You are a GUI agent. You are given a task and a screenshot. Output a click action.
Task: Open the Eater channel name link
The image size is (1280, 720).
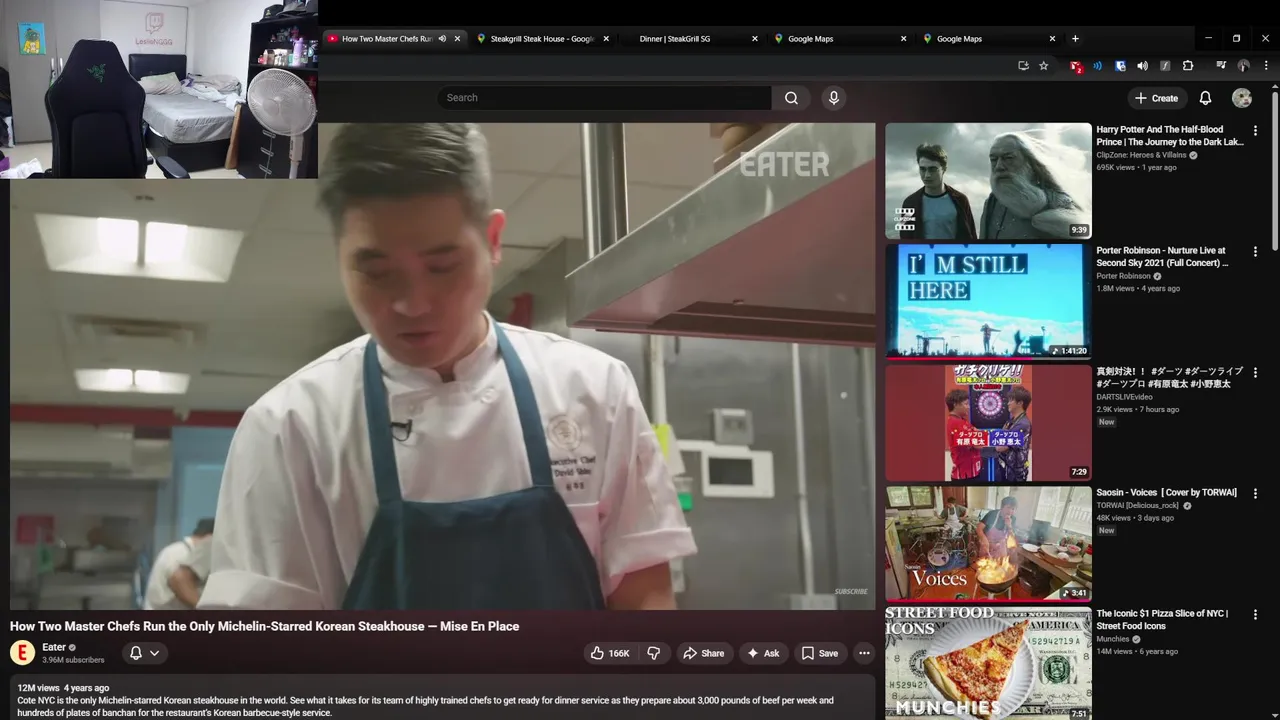tap(54, 647)
